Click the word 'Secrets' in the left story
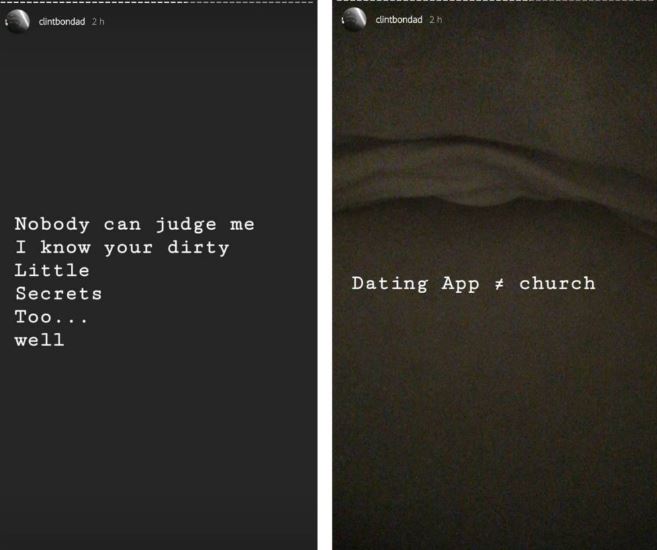The image size is (657, 550). tap(59, 294)
